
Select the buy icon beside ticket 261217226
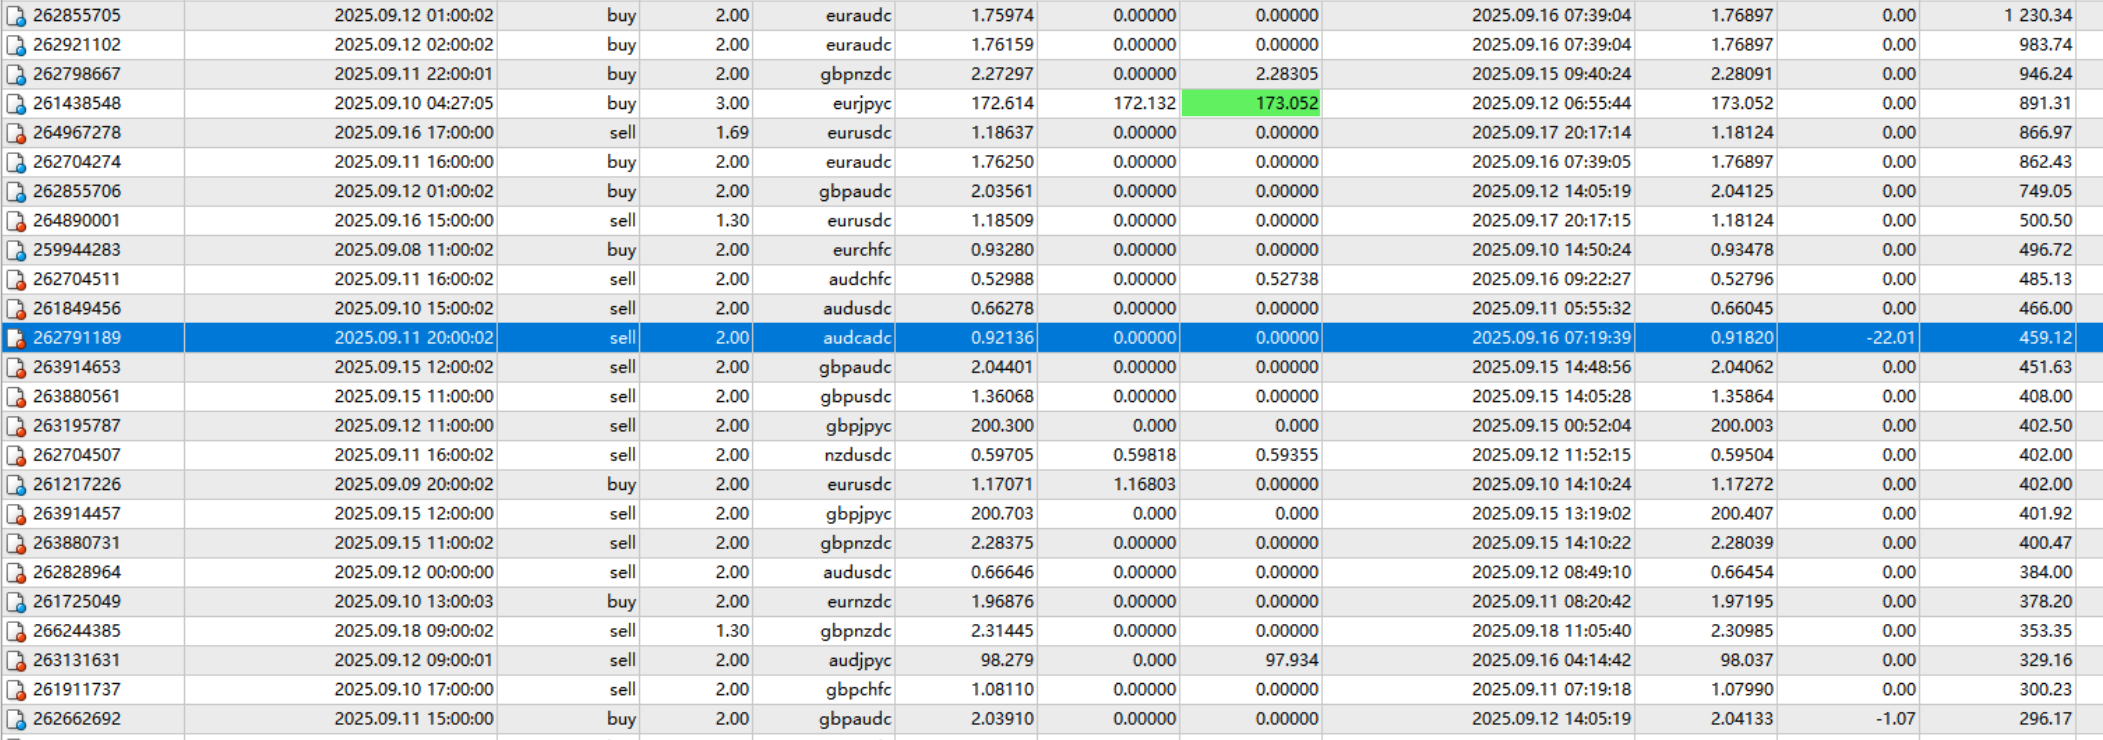(x=16, y=485)
